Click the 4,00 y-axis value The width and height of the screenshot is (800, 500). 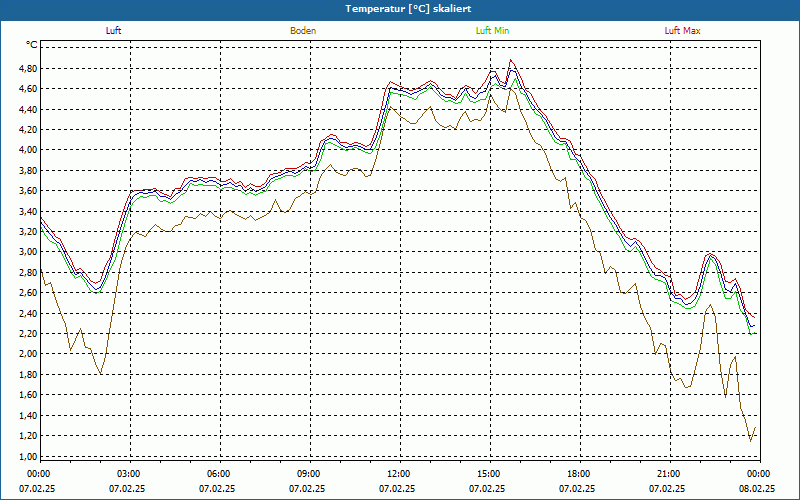click(x=29, y=150)
